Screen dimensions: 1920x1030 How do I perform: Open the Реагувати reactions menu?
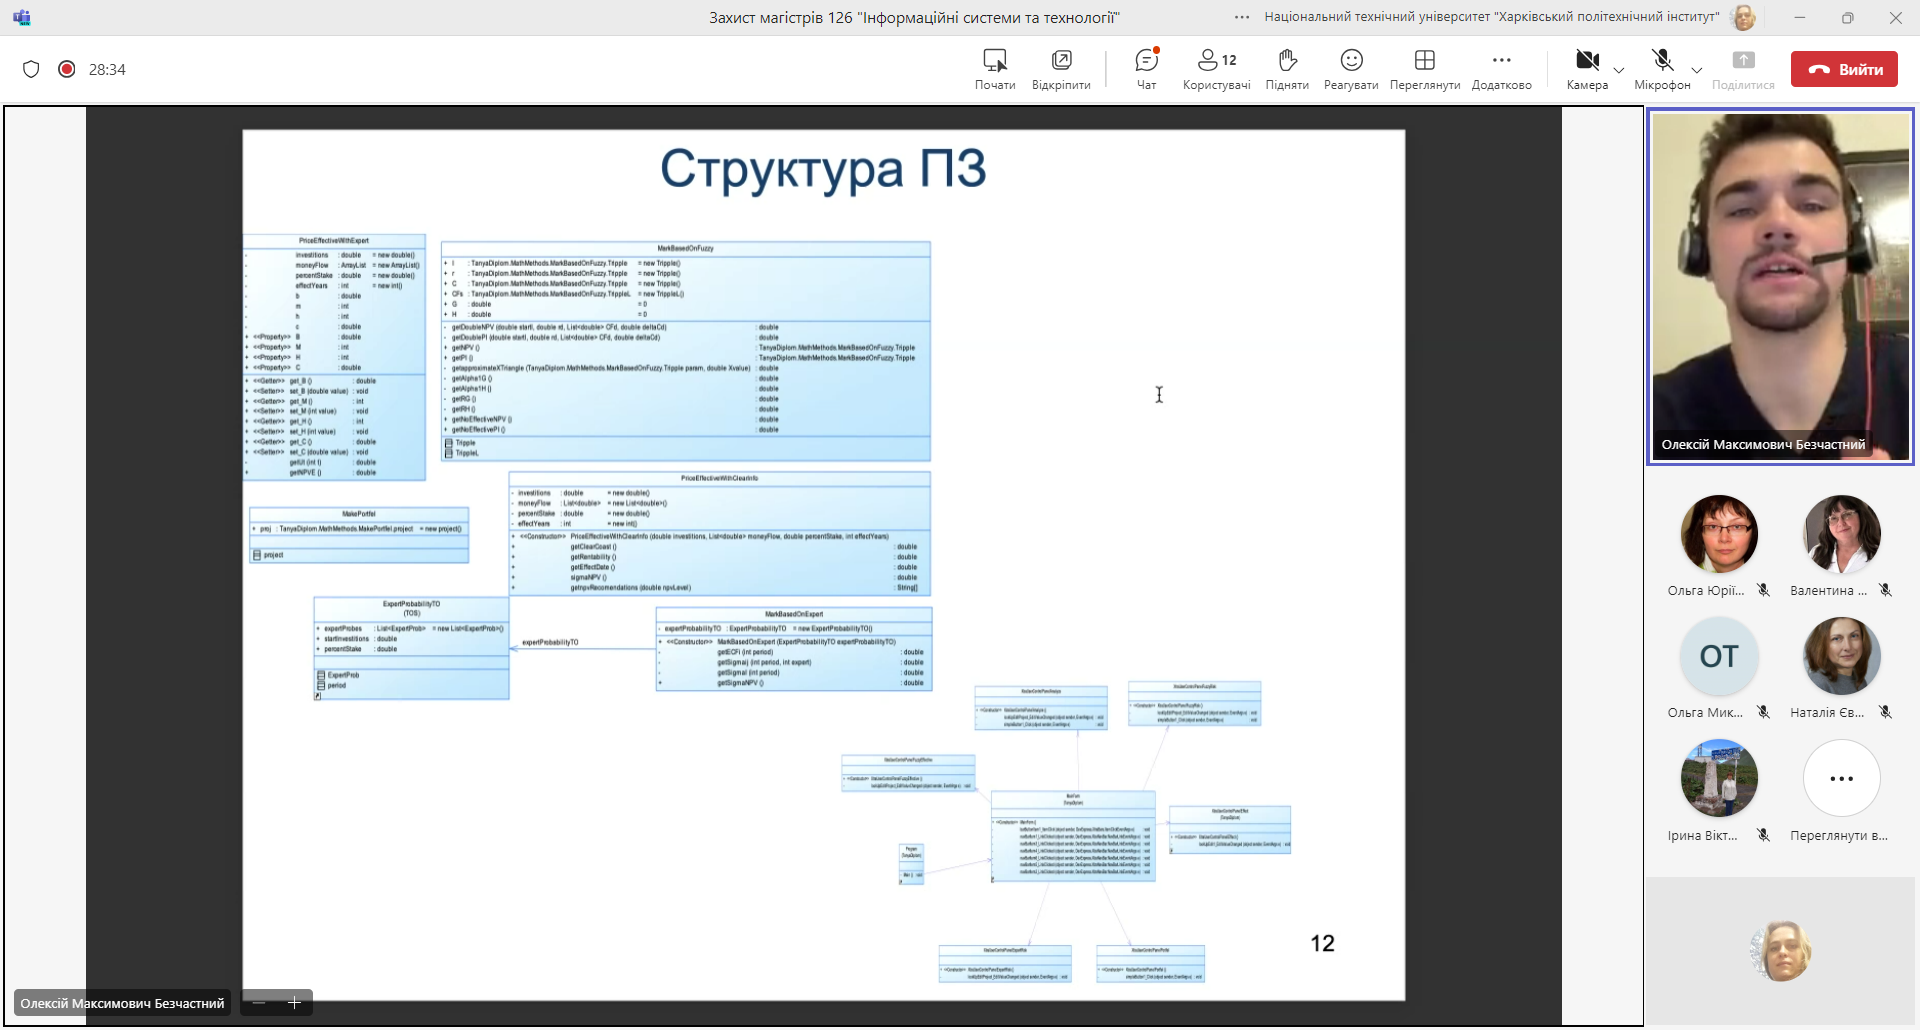click(1351, 69)
